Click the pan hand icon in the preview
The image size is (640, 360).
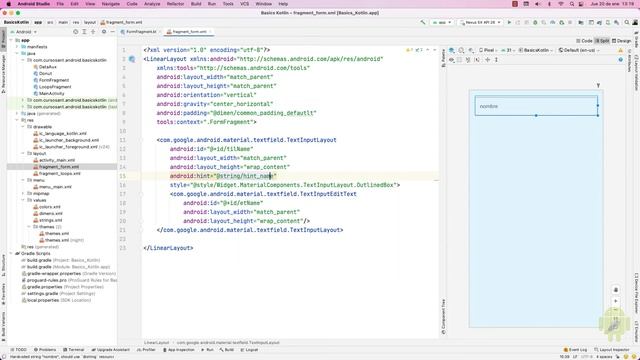616,290
